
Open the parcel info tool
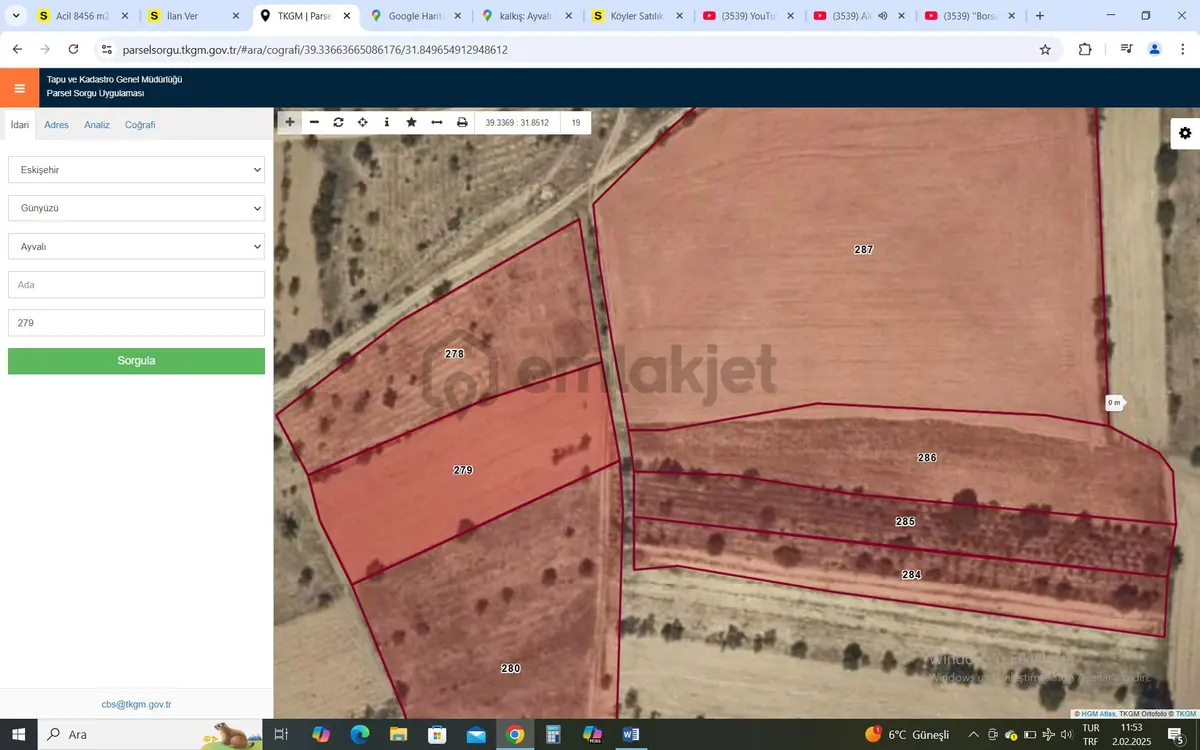pyautogui.click(x=387, y=122)
